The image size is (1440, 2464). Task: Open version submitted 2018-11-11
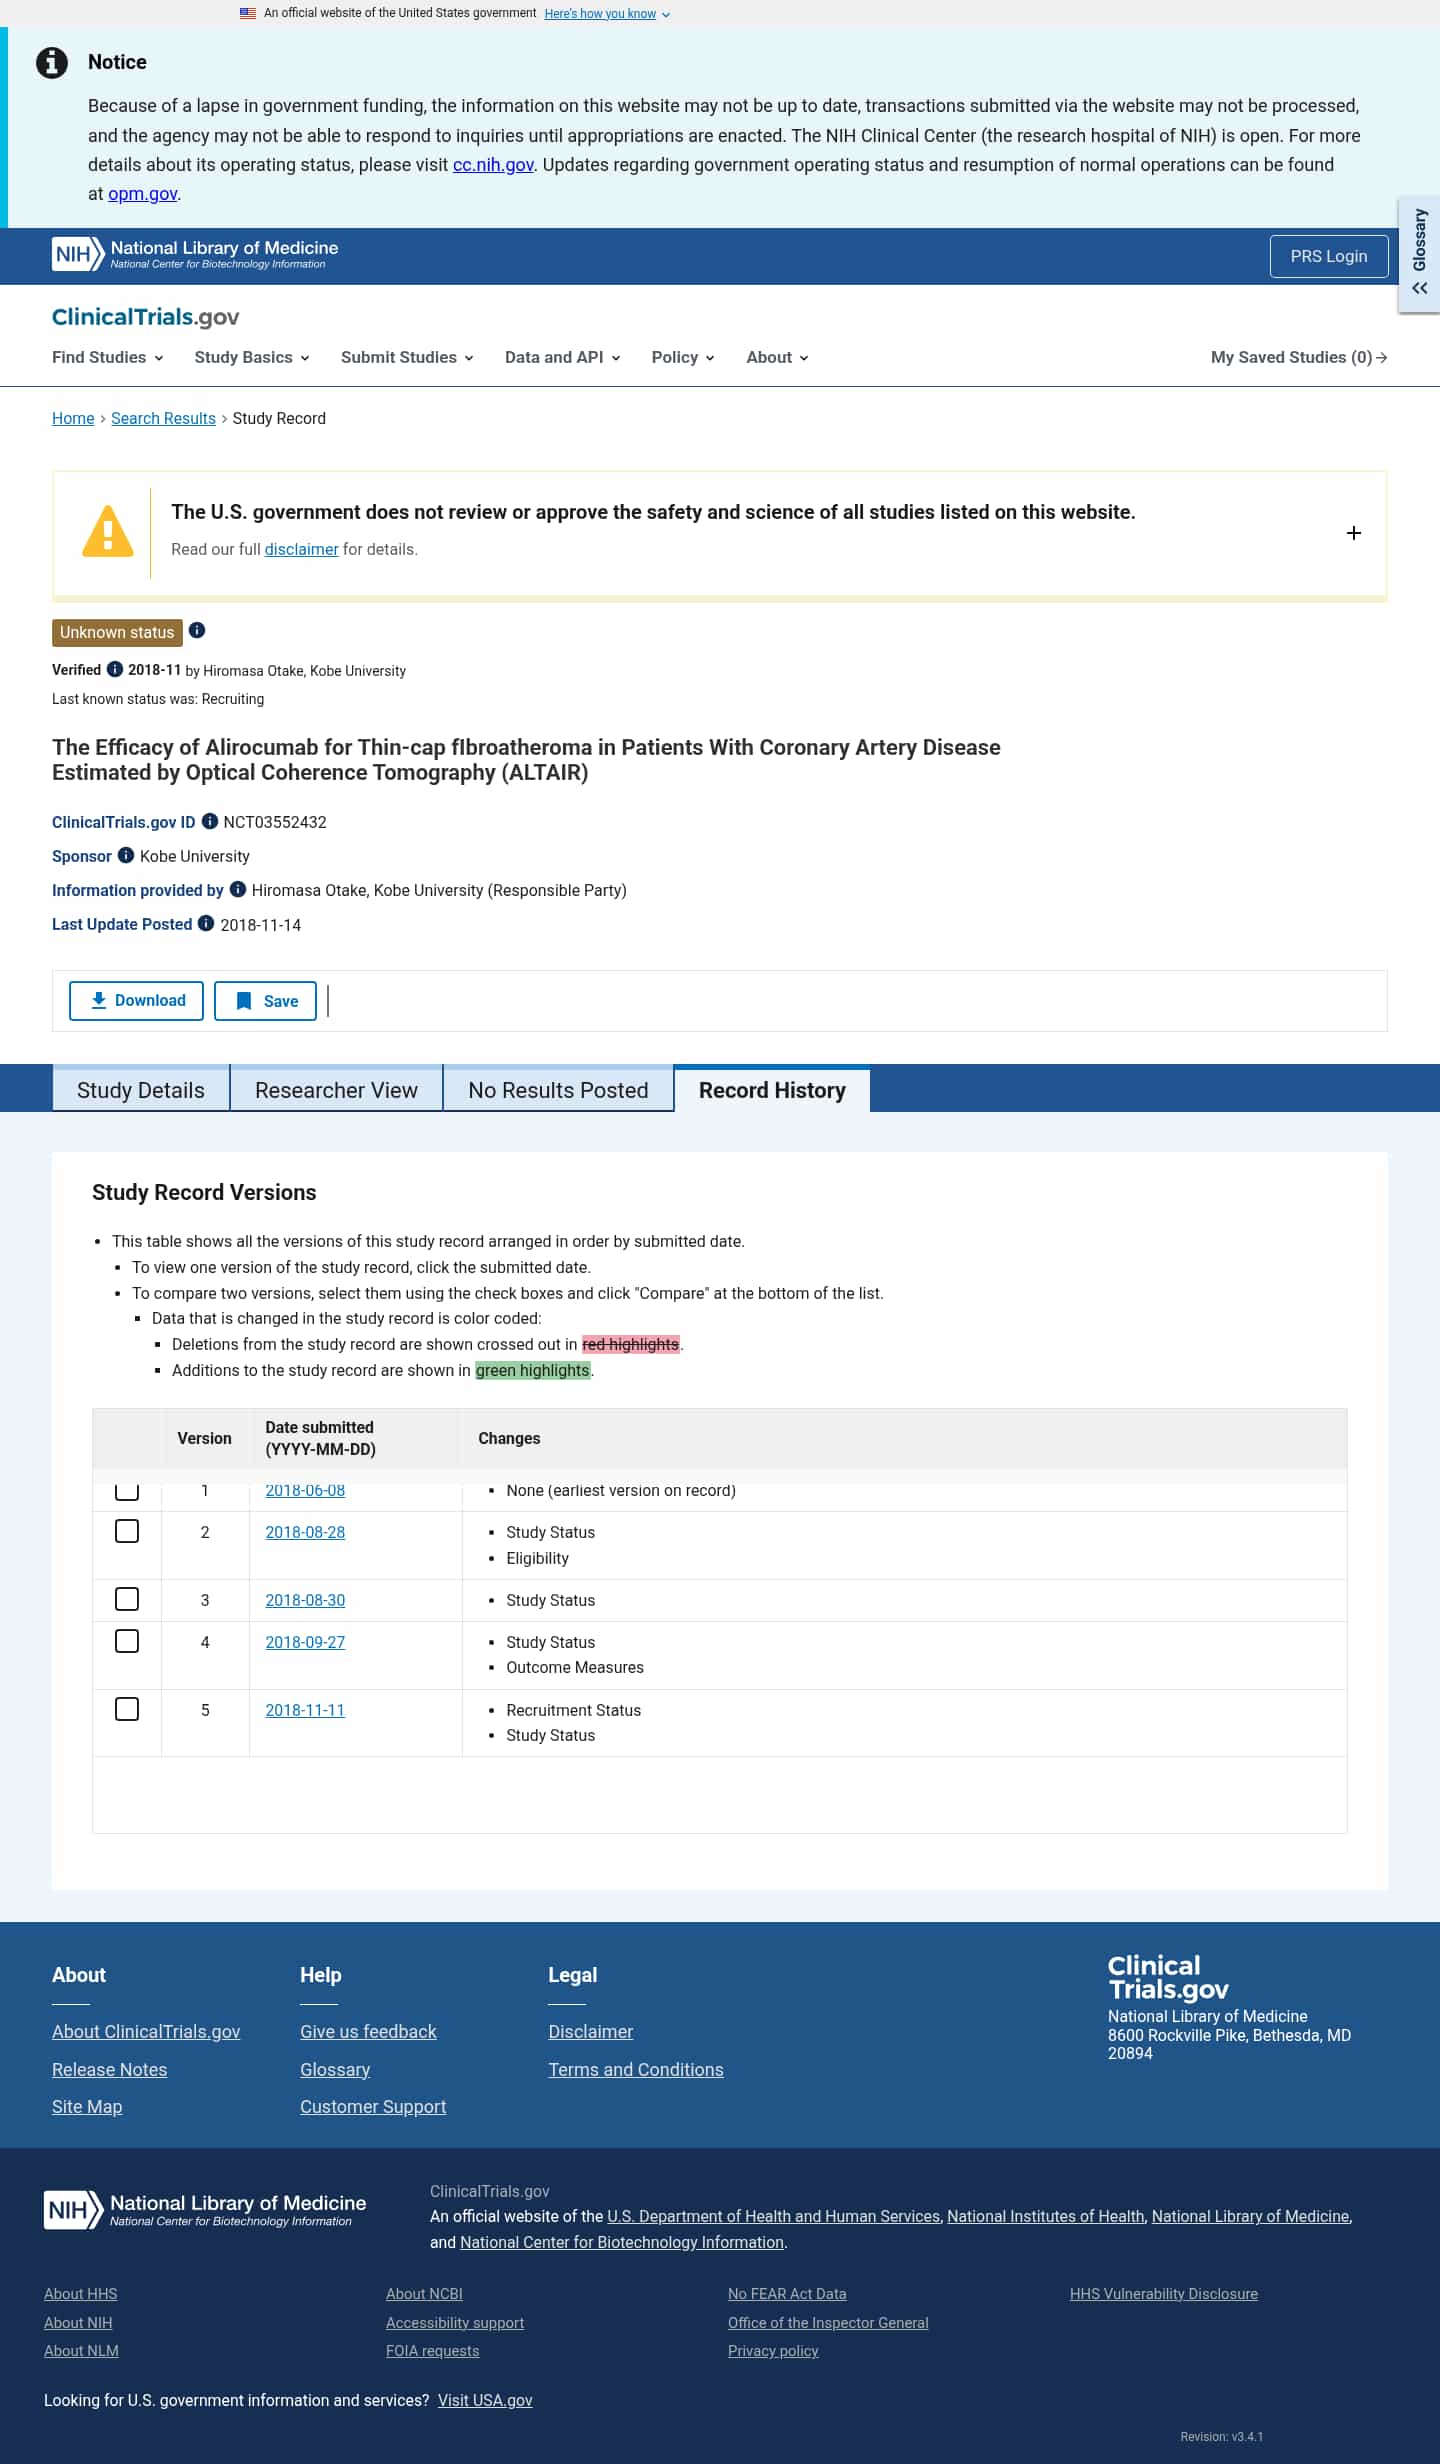click(x=305, y=1710)
